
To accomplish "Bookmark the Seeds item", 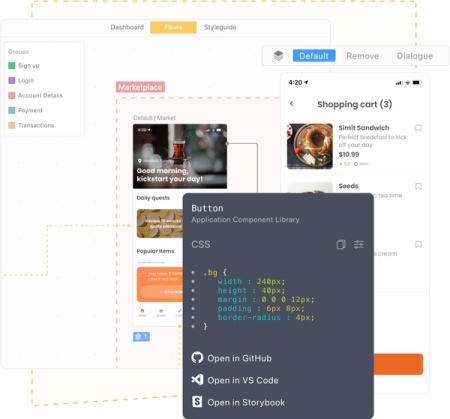I will coord(418,186).
